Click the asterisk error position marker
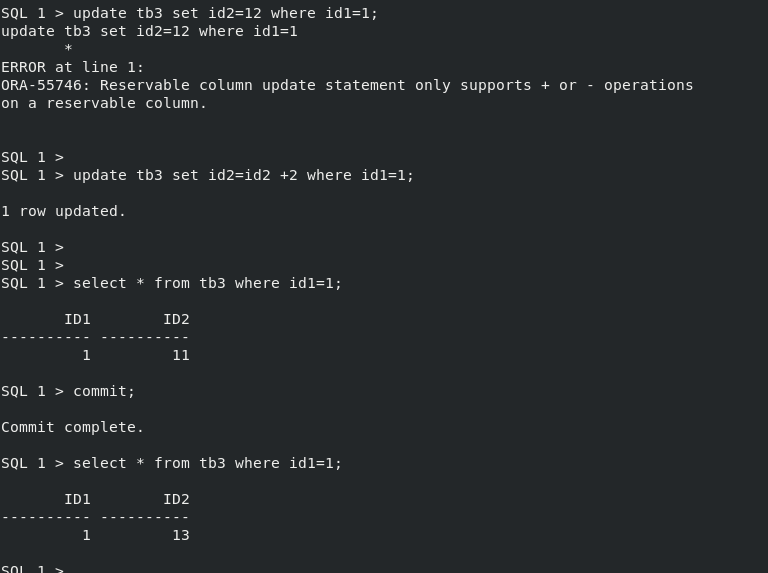This screenshot has height=573, width=768. 68,49
